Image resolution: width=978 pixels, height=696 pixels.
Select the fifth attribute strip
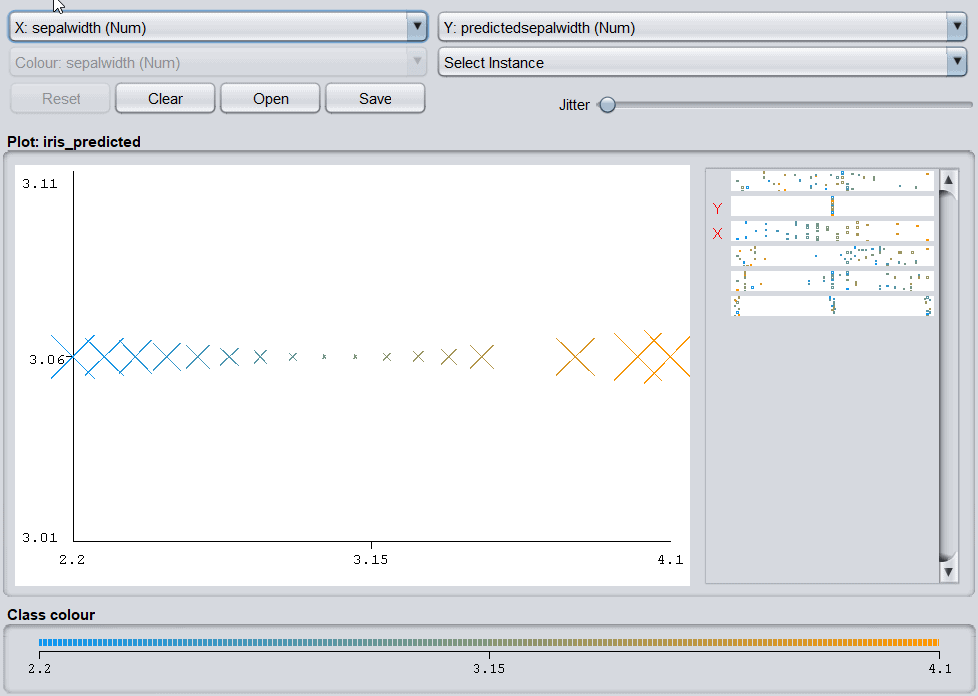point(832,281)
